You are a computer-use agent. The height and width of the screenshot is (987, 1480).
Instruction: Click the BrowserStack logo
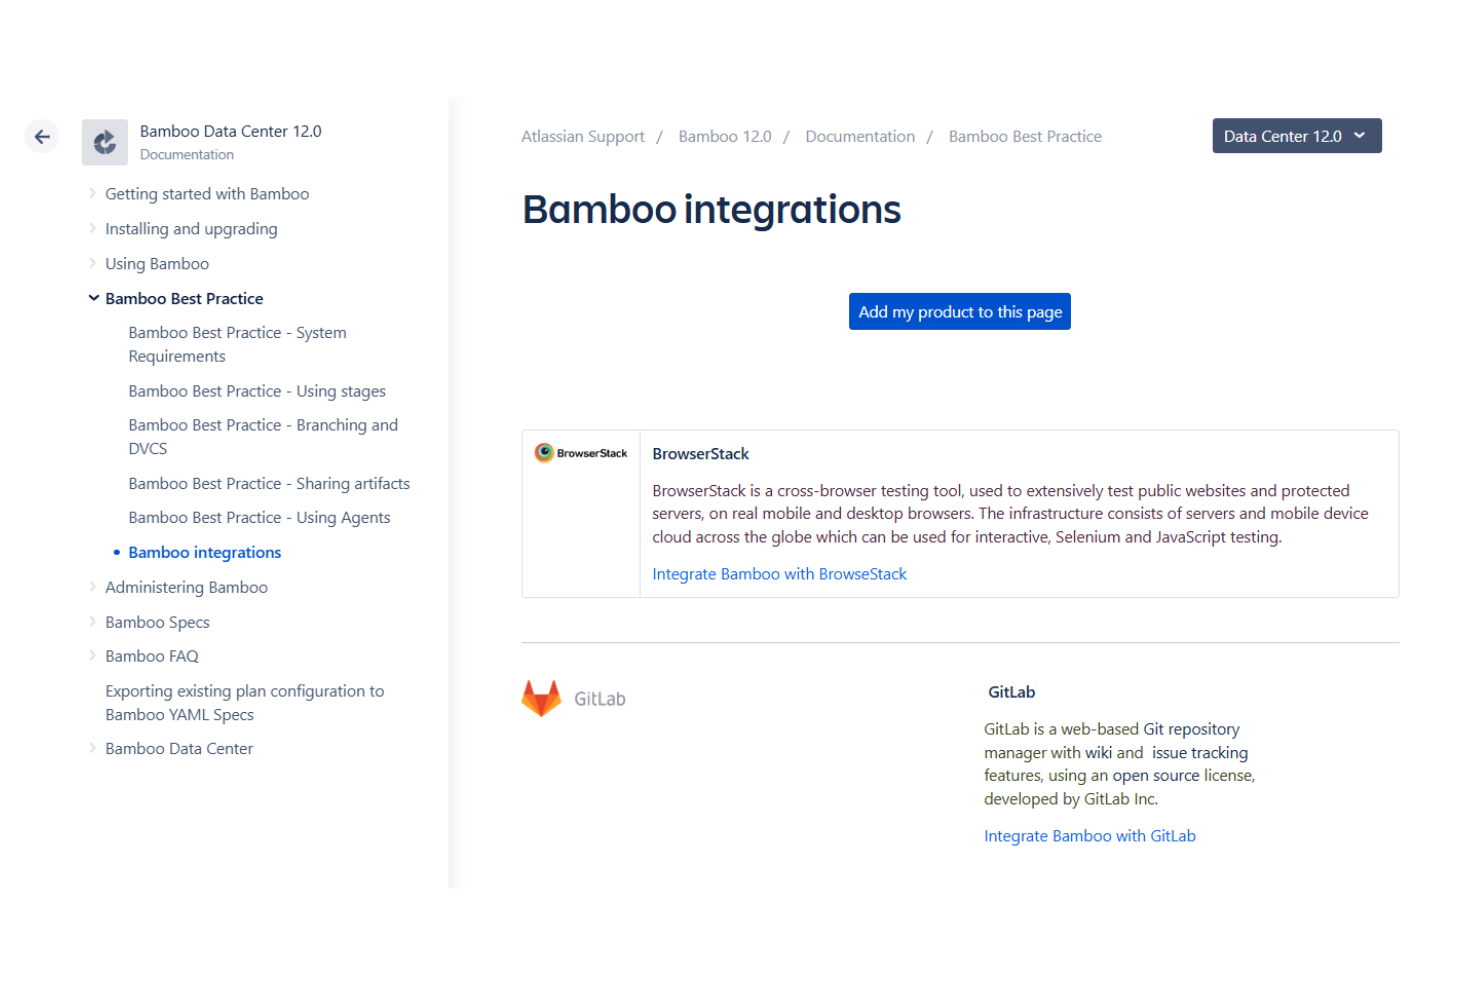point(581,453)
